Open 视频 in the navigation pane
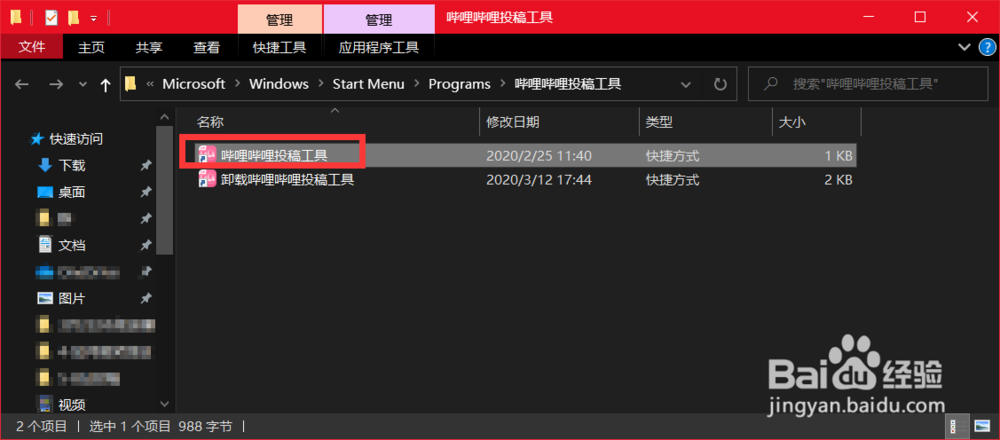1000x440 pixels. pos(72,404)
